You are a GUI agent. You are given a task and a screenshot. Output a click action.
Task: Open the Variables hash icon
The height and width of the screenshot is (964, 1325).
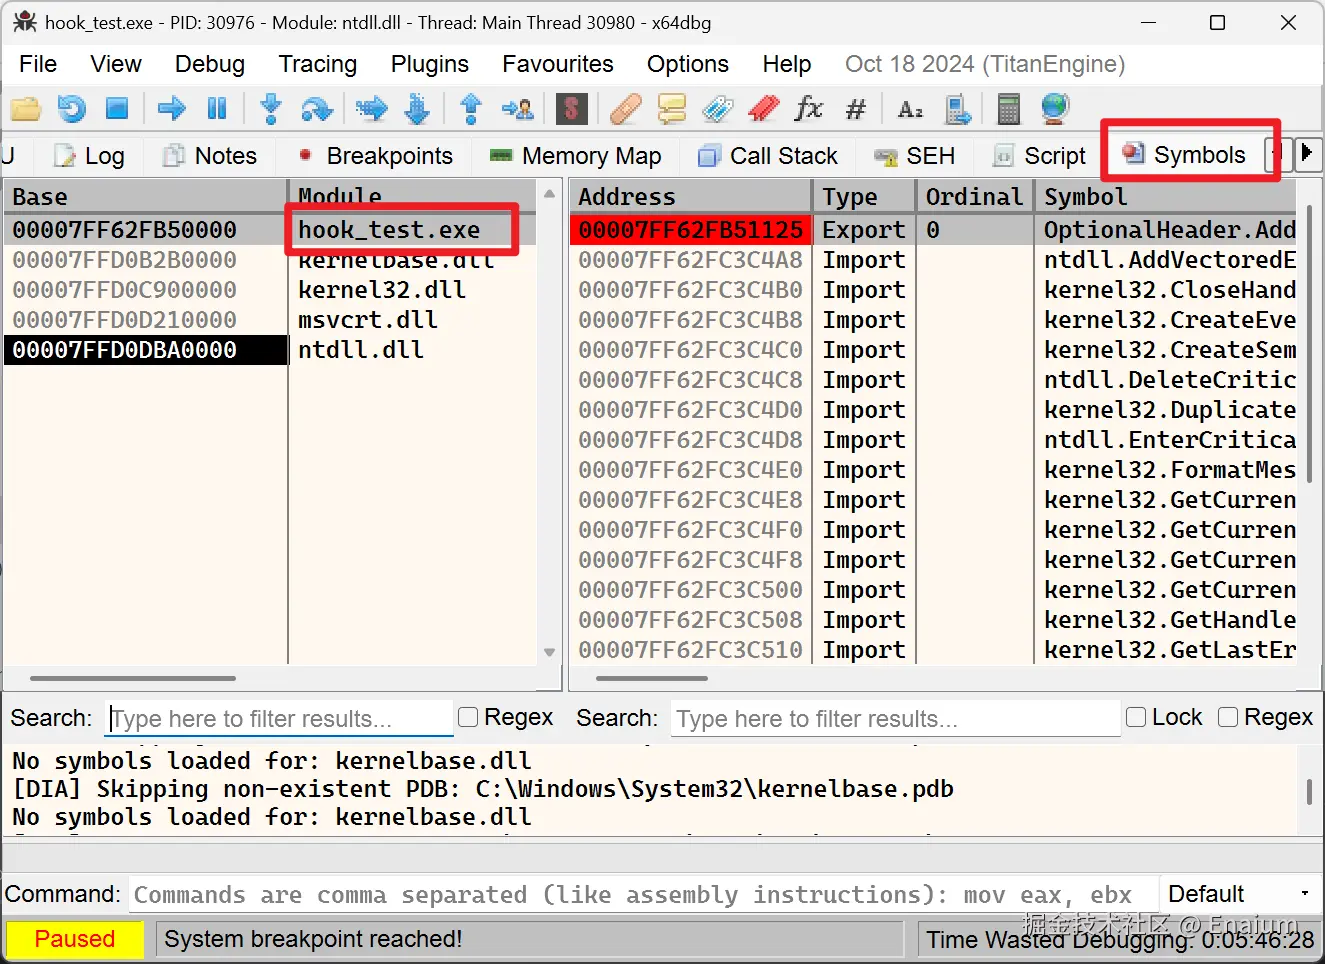(855, 108)
